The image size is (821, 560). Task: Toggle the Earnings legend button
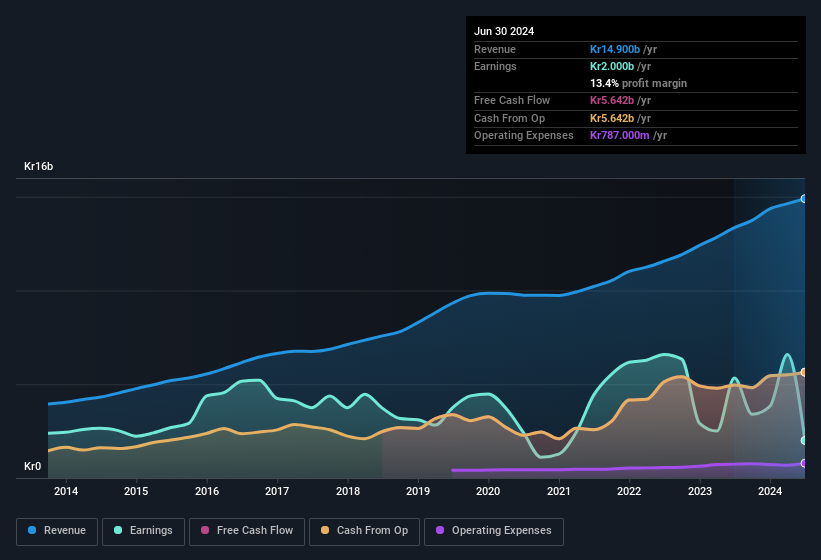[x=143, y=531]
